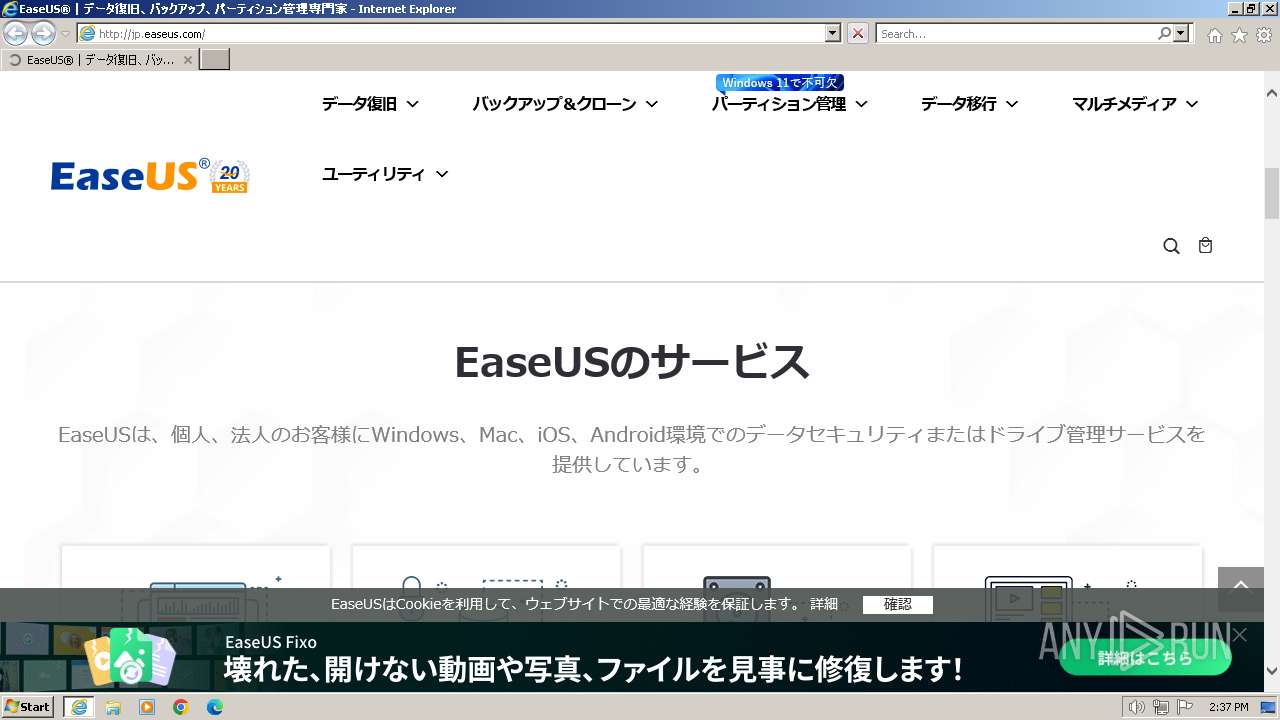Launch Google Chrome from taskbar
1280x720 pixels.
181,707
